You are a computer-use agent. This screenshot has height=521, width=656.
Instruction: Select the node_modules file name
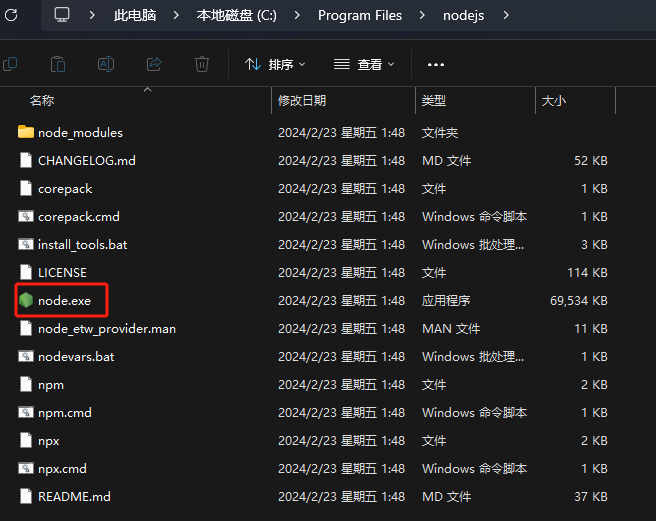pos(80,133)
